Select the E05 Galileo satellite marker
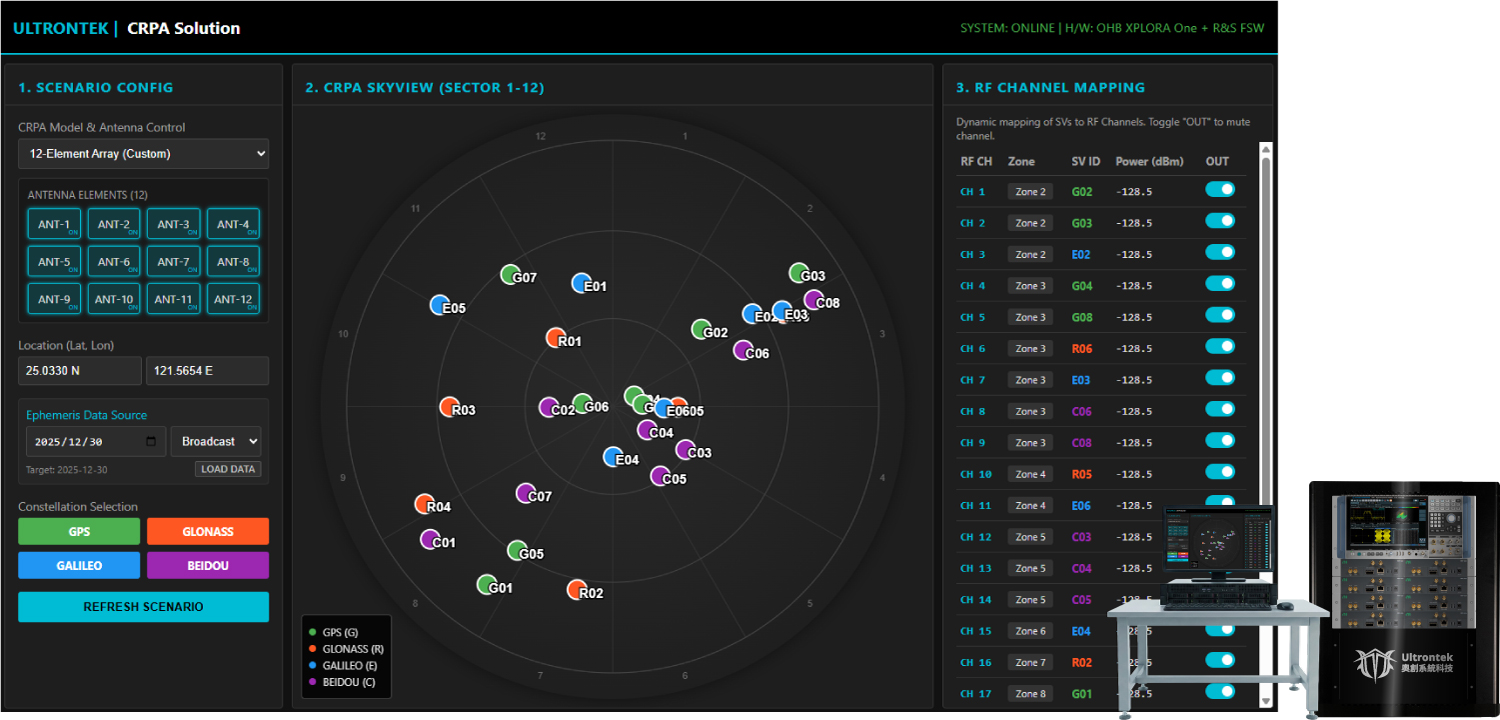Image resolution: width=1500 pixels, height=720 pixels. click(x=439, y=306)
